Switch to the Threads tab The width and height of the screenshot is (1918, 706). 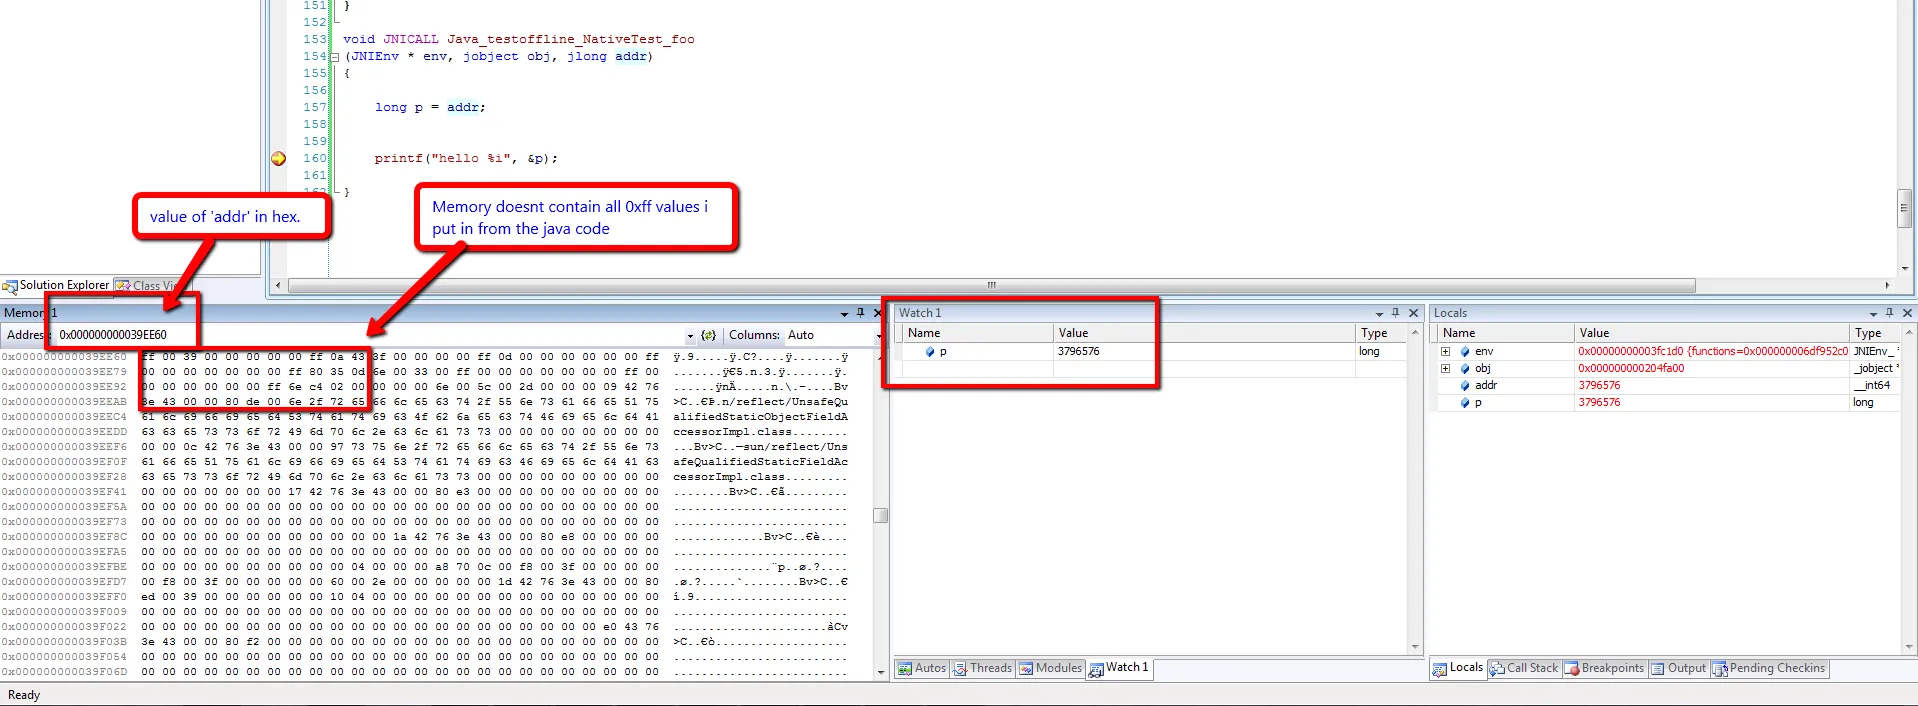(x=983, y=668)
